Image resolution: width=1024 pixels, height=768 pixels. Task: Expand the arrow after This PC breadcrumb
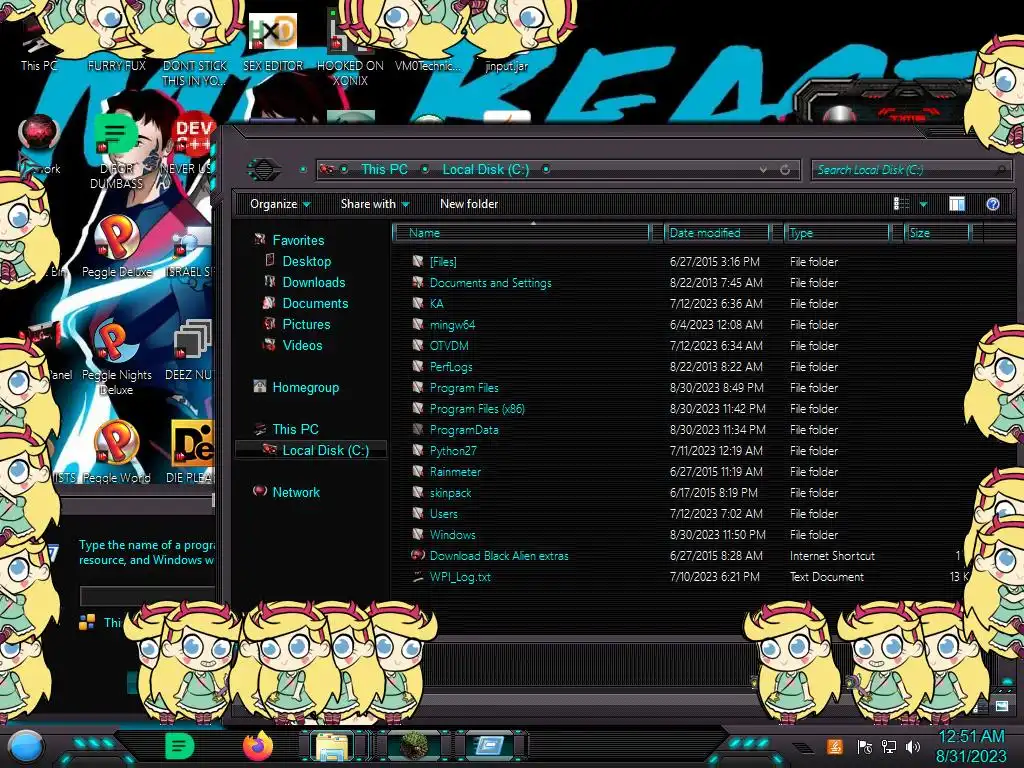tap(425, 169)
